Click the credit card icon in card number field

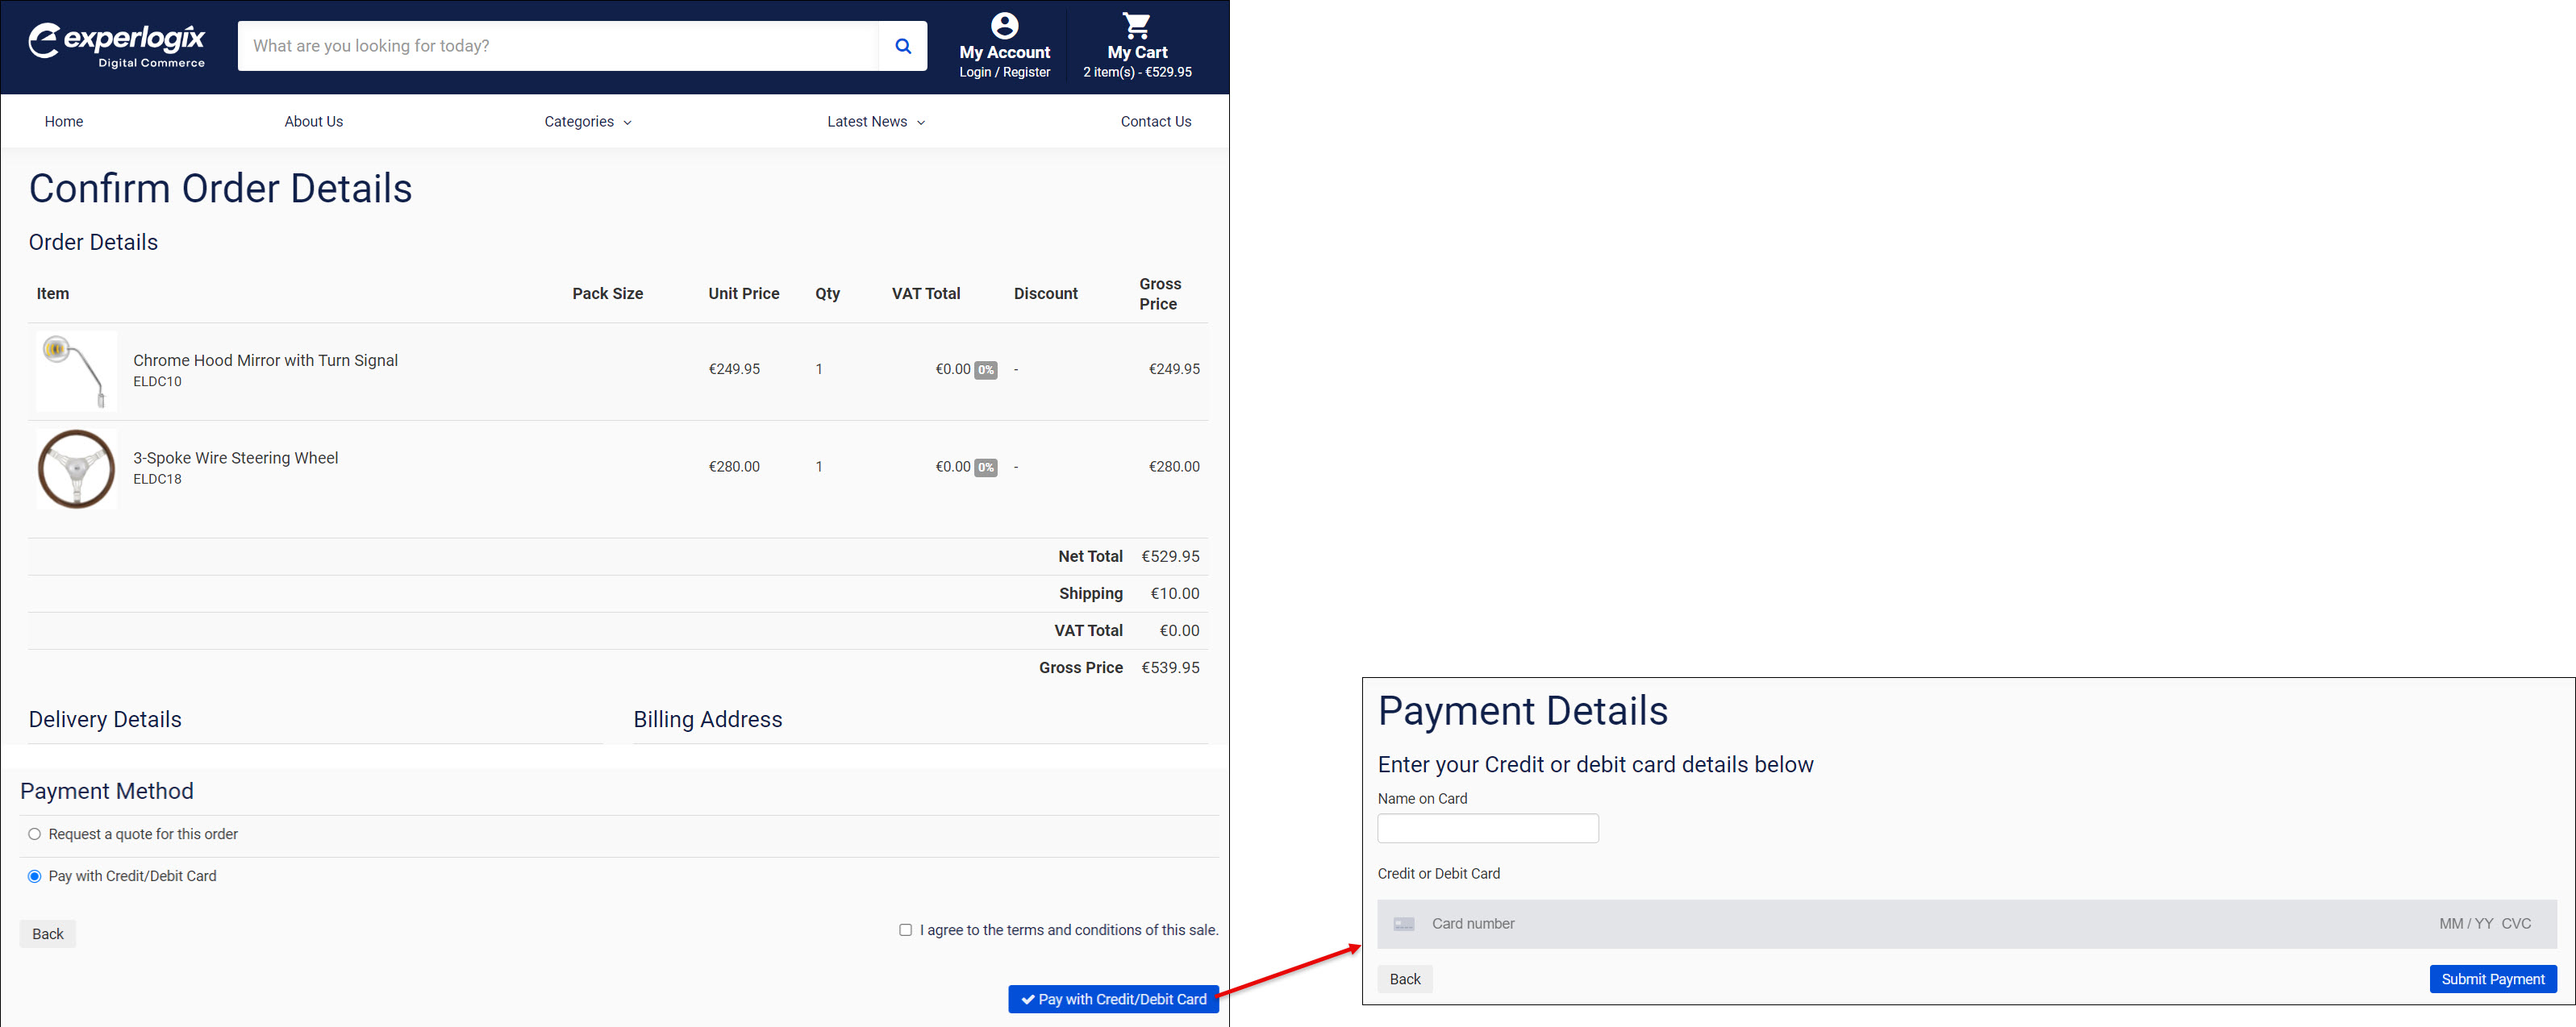pyautogui.click(x=1404, y=923)
